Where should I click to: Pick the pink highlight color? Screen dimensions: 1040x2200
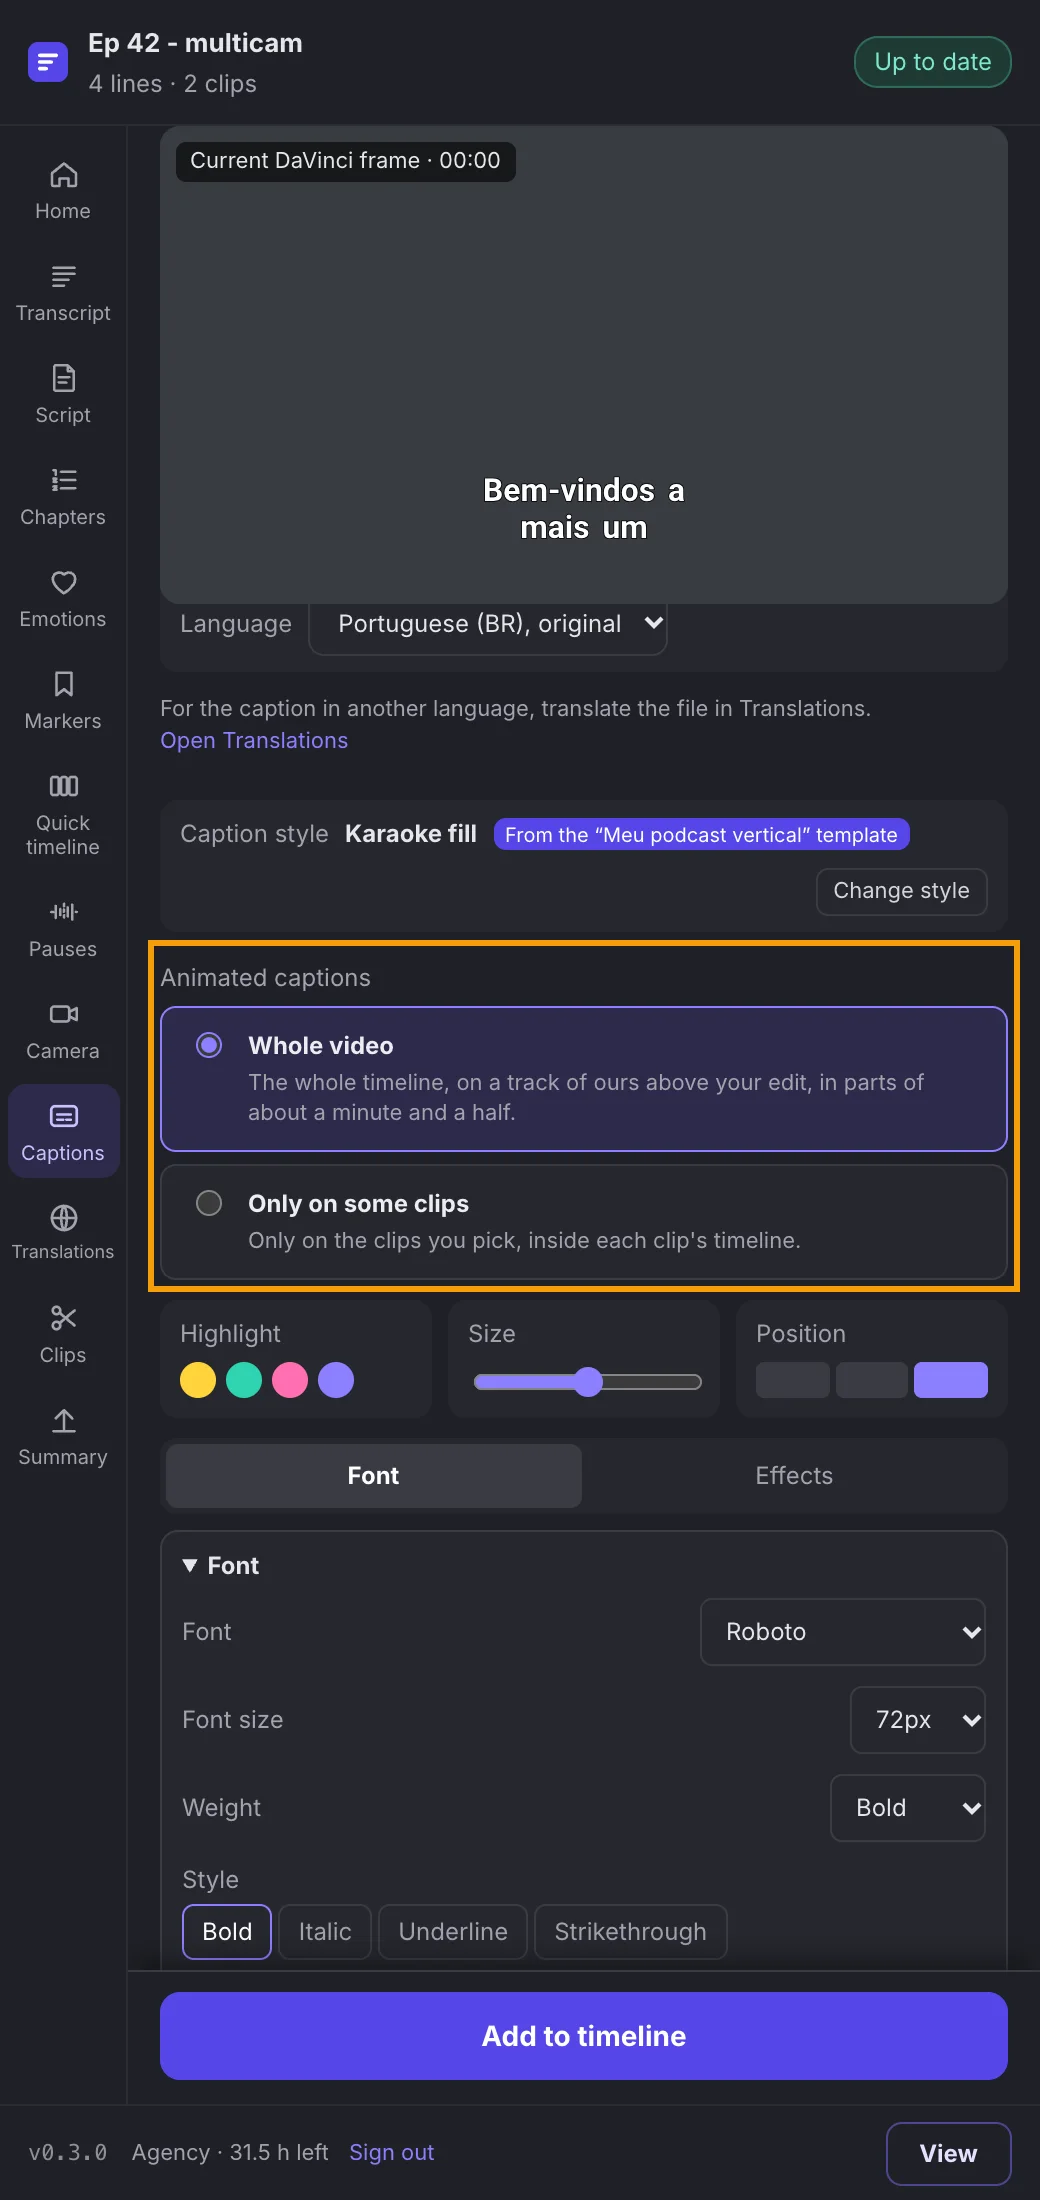click(x=290, y=1380)
